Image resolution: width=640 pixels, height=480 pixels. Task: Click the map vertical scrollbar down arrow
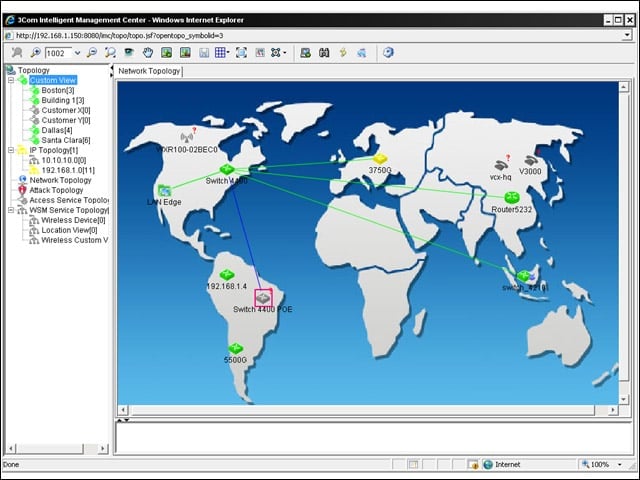(x=623, y=399)
